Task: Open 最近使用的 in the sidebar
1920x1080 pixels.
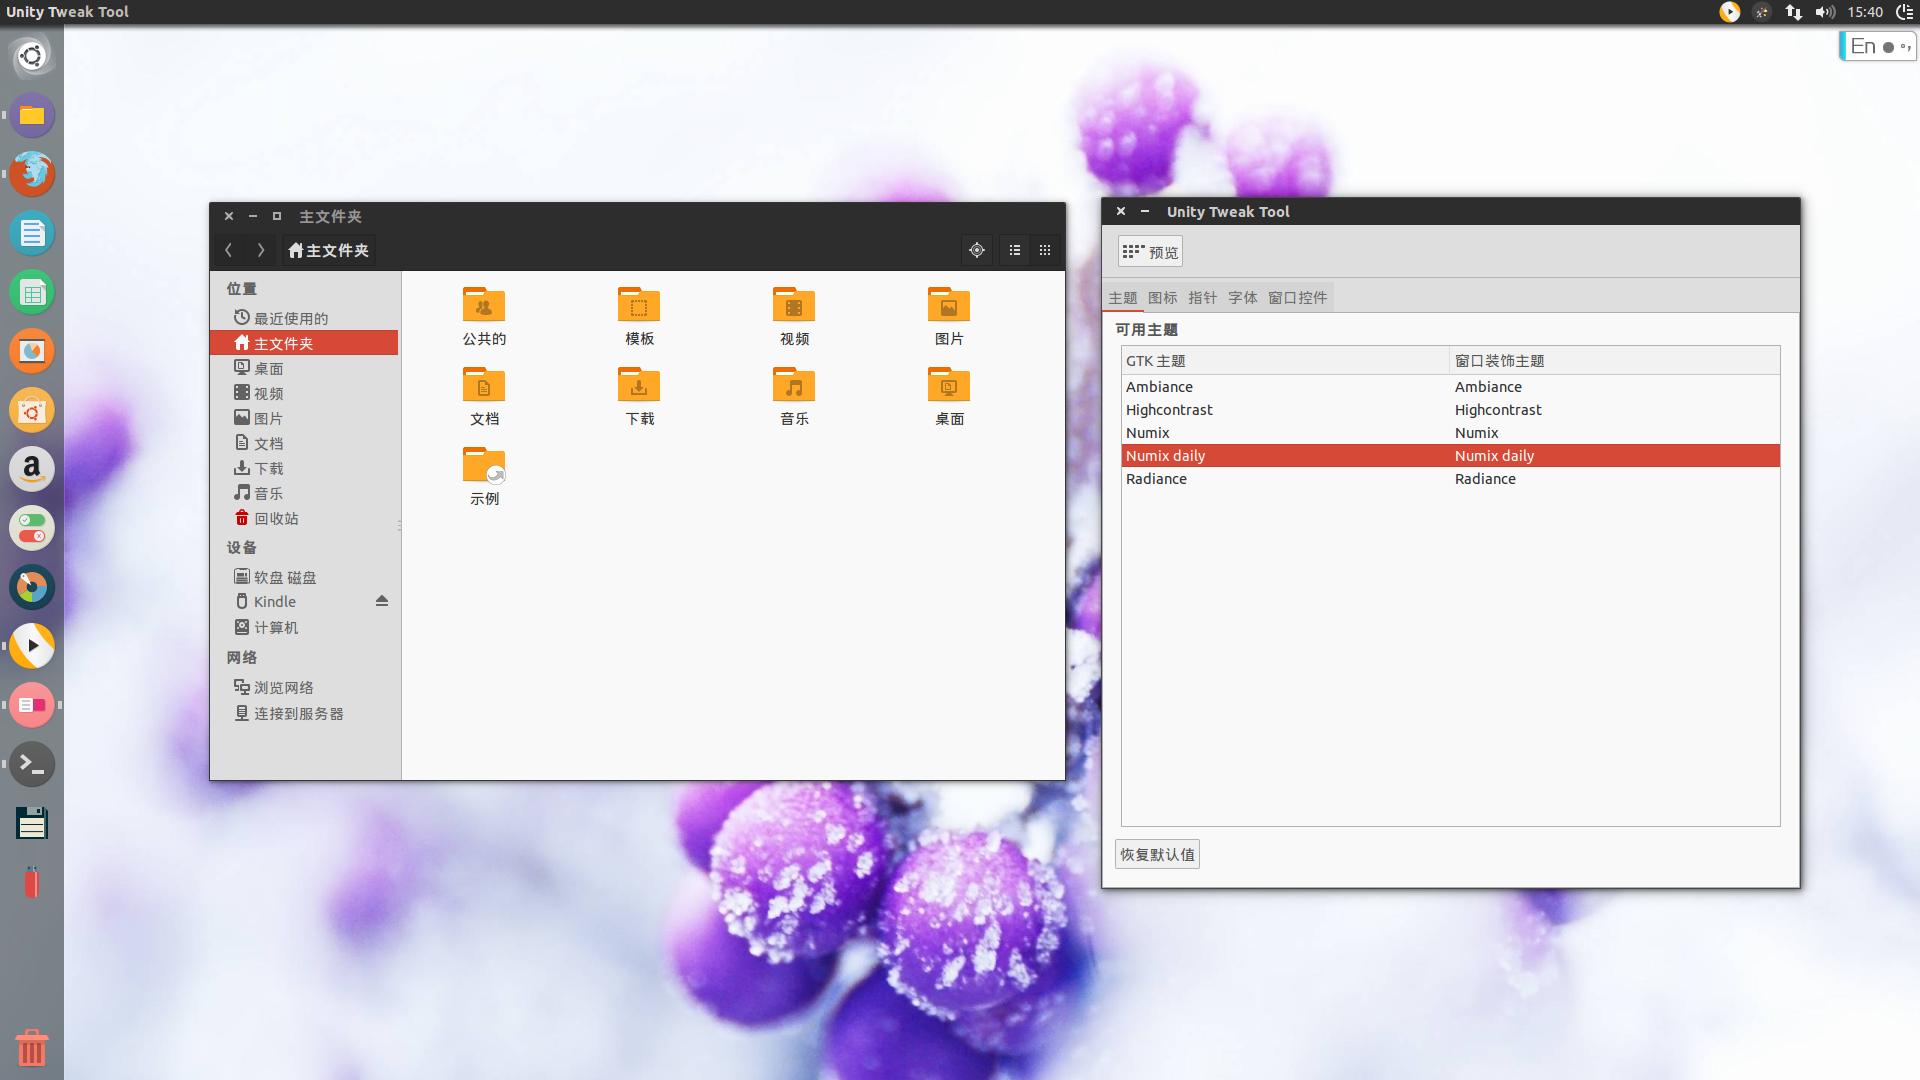Action: 305,318
